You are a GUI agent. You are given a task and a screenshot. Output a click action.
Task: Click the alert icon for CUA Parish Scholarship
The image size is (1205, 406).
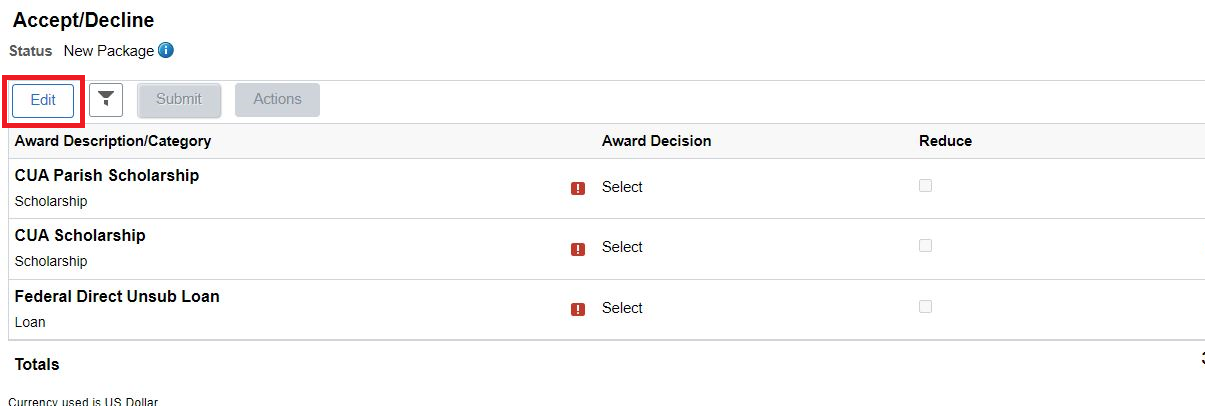click(577, 188)
